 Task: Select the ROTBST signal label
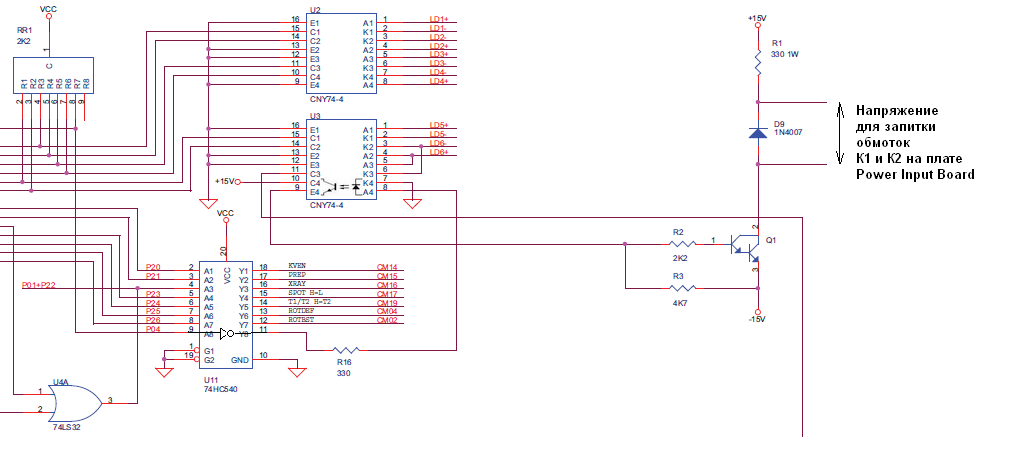(x=302, y=319)
